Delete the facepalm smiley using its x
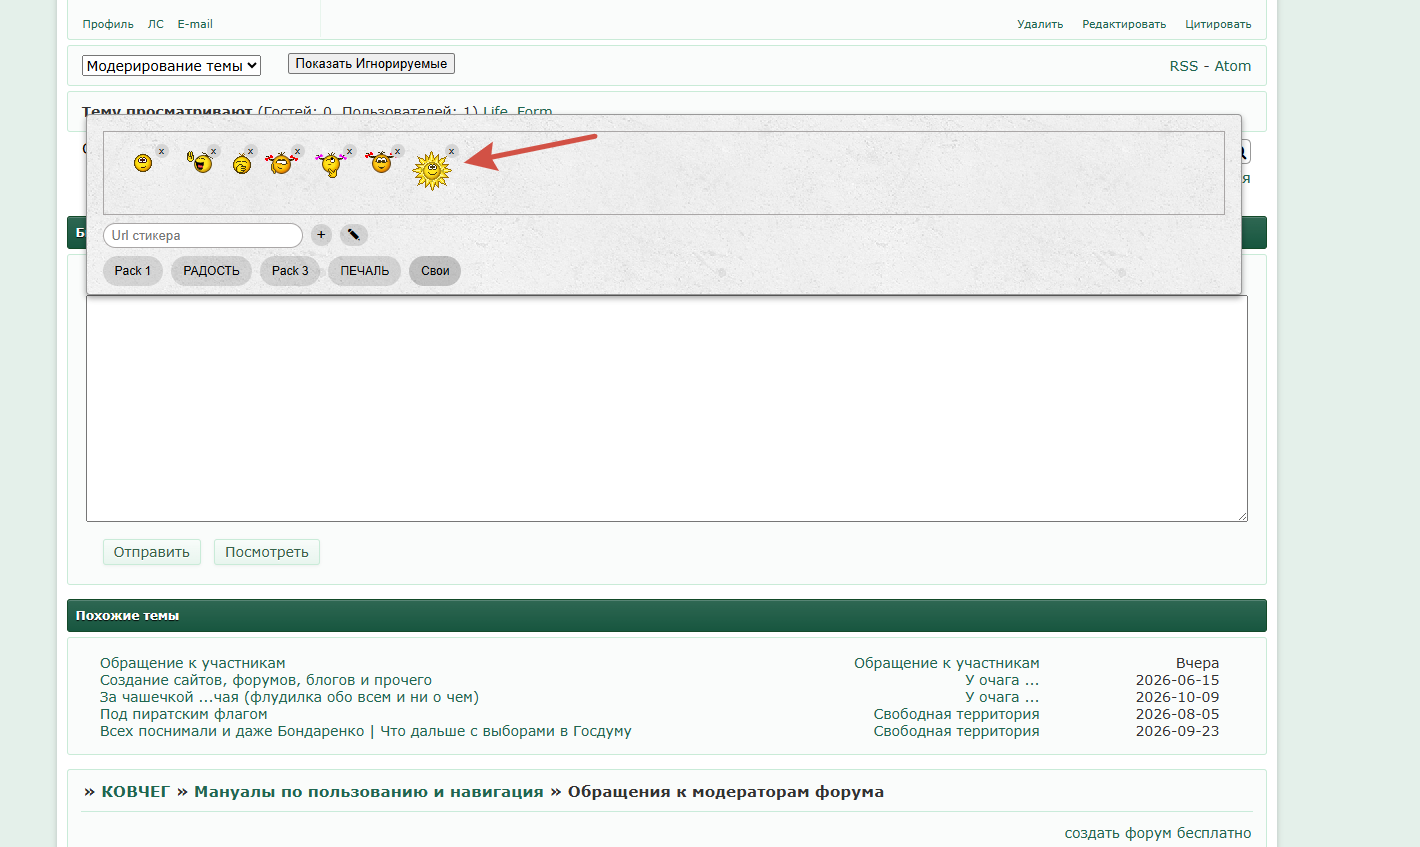1420x847 pixels. click(x=251, y=151)
